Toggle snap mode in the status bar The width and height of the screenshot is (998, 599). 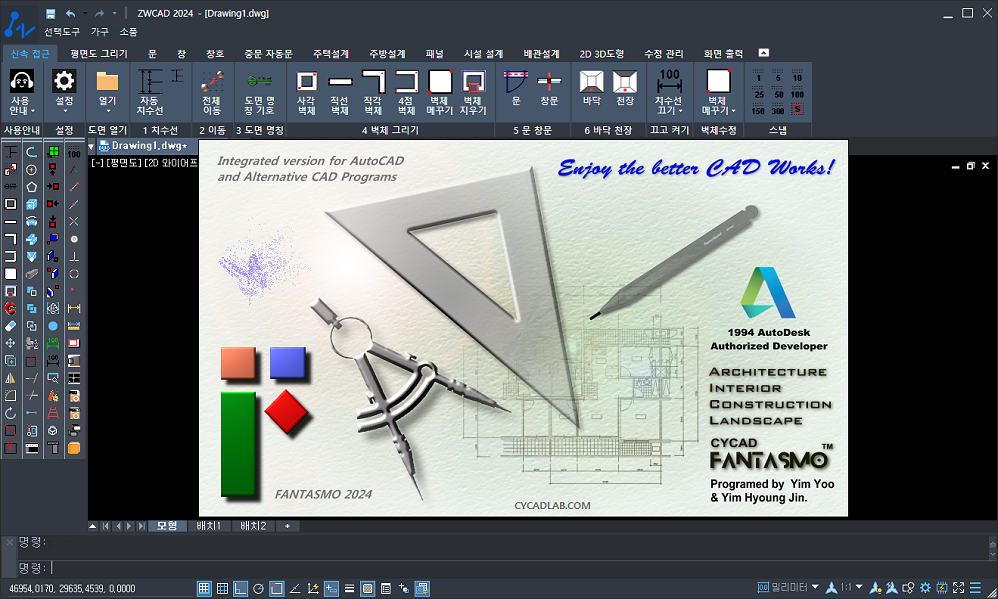[x=204, y=588]
